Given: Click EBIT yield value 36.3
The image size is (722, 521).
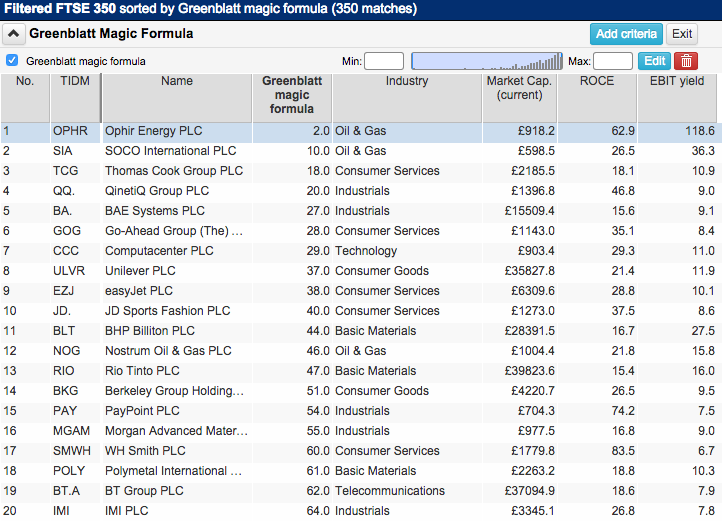Looking at the screenshot, I should click(703, 151).
